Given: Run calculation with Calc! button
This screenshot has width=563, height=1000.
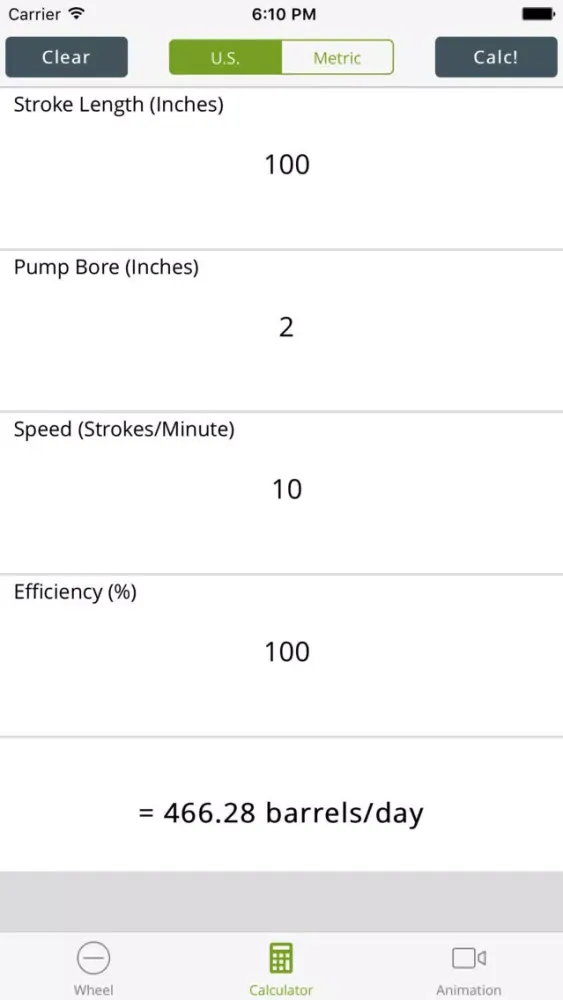Looking at the screenshot, I should coord(496,57).
